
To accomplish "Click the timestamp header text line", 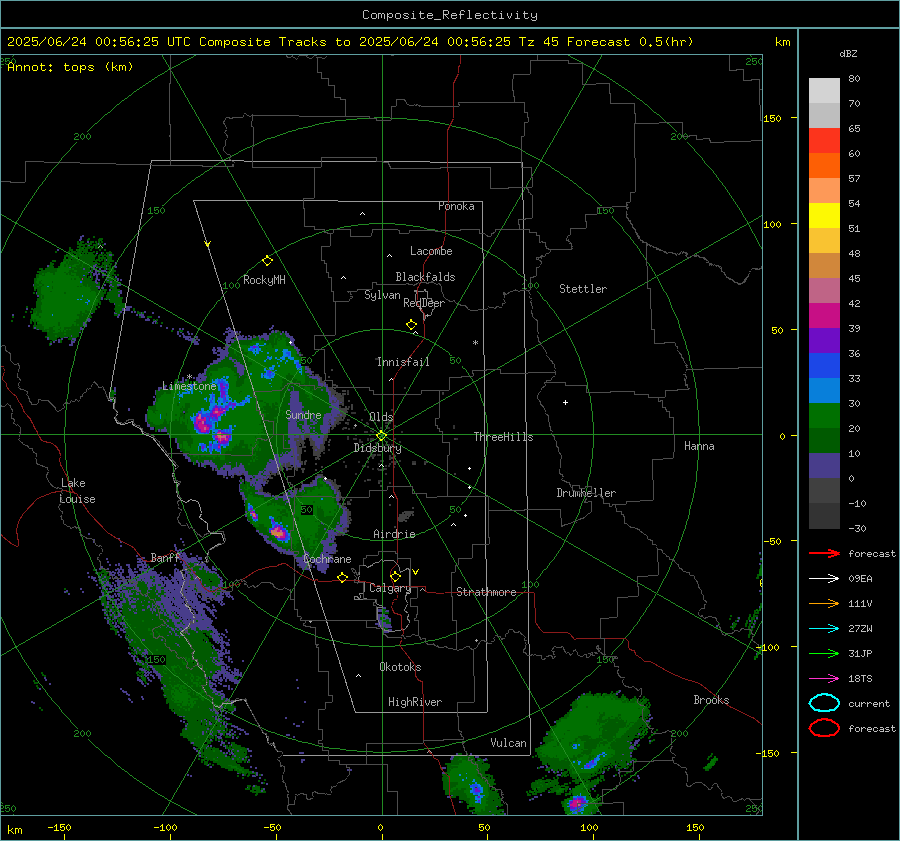I will pyautogui.click(x=350, y=42).
